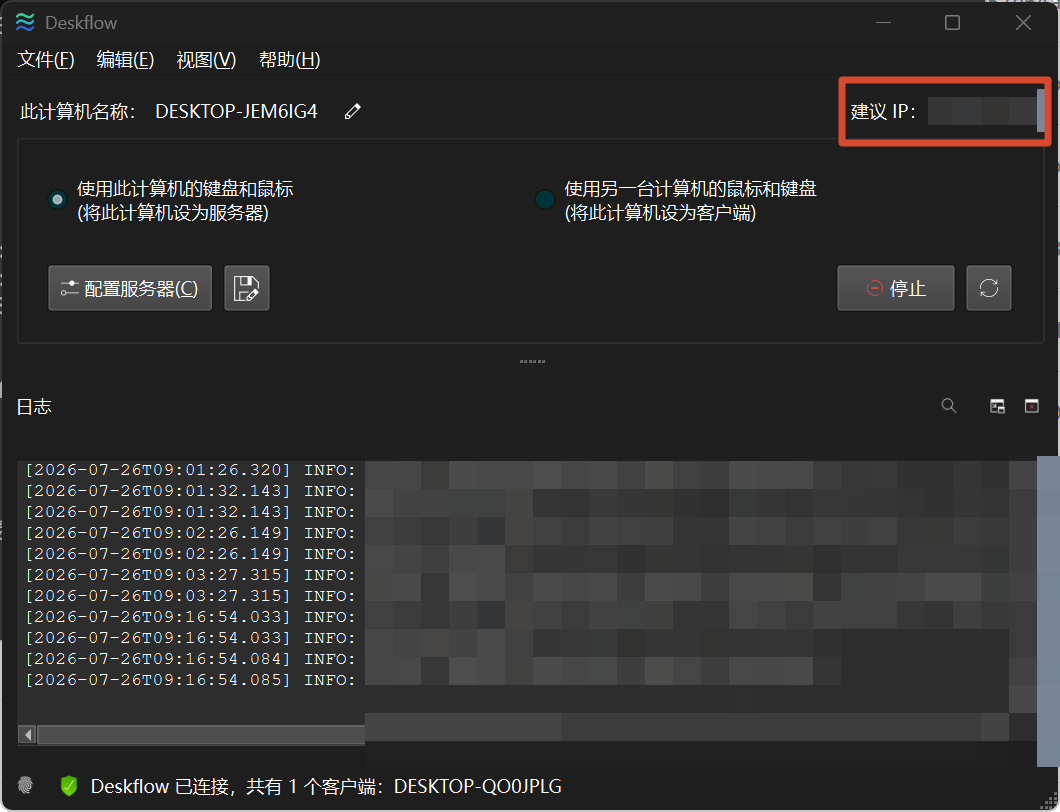Image resolution: width=1060 pixels, height=812 pixels.
Task: Edit computer name with pencil icon
Action: 352,112
